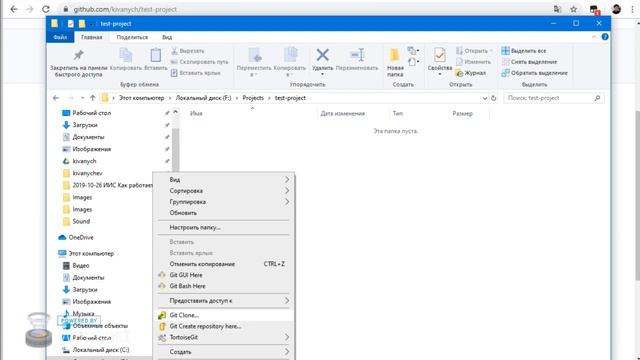
Task: Select Sound folder in sidebar
Action: tap(81, 221)
